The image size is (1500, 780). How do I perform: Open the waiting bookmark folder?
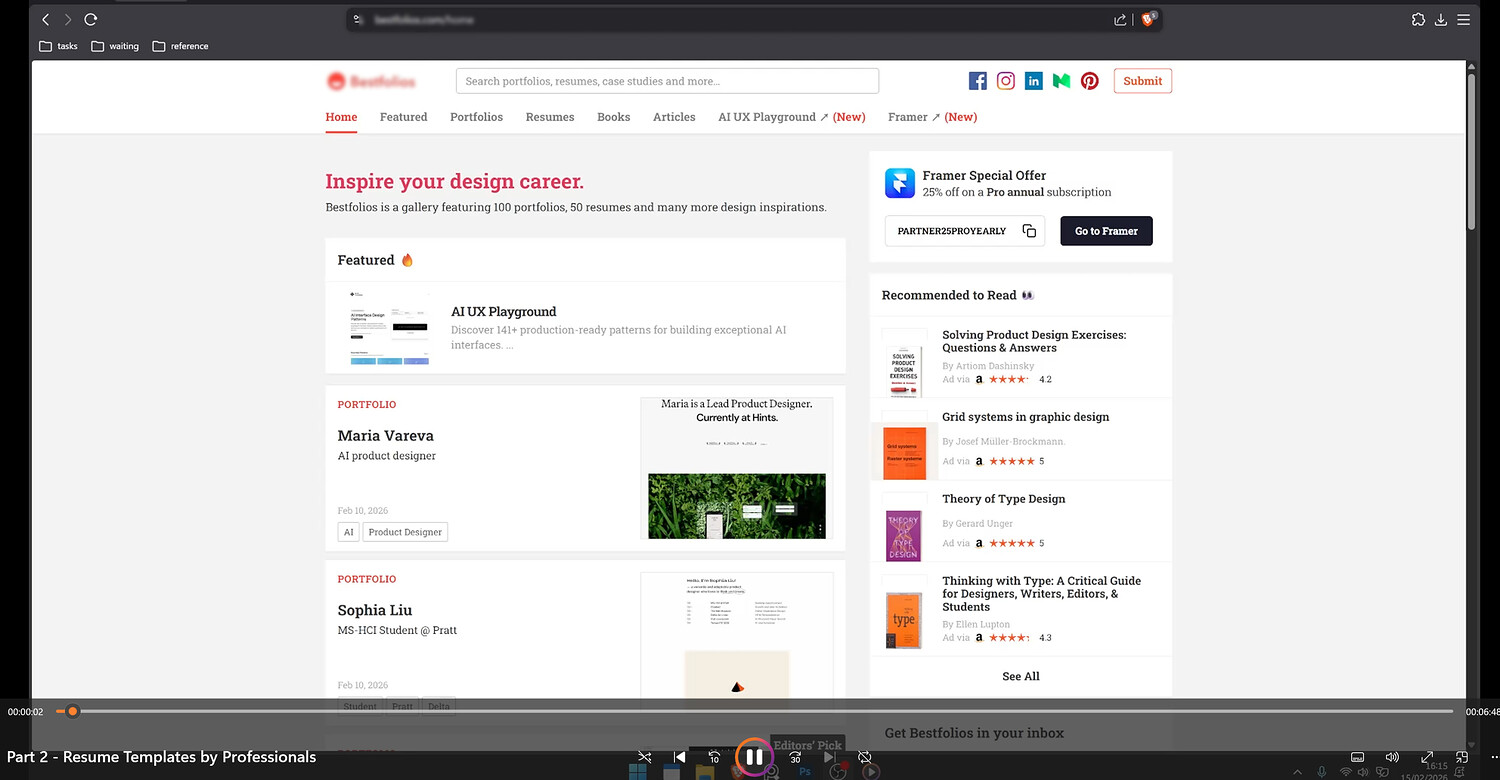(x=115, y=46)
